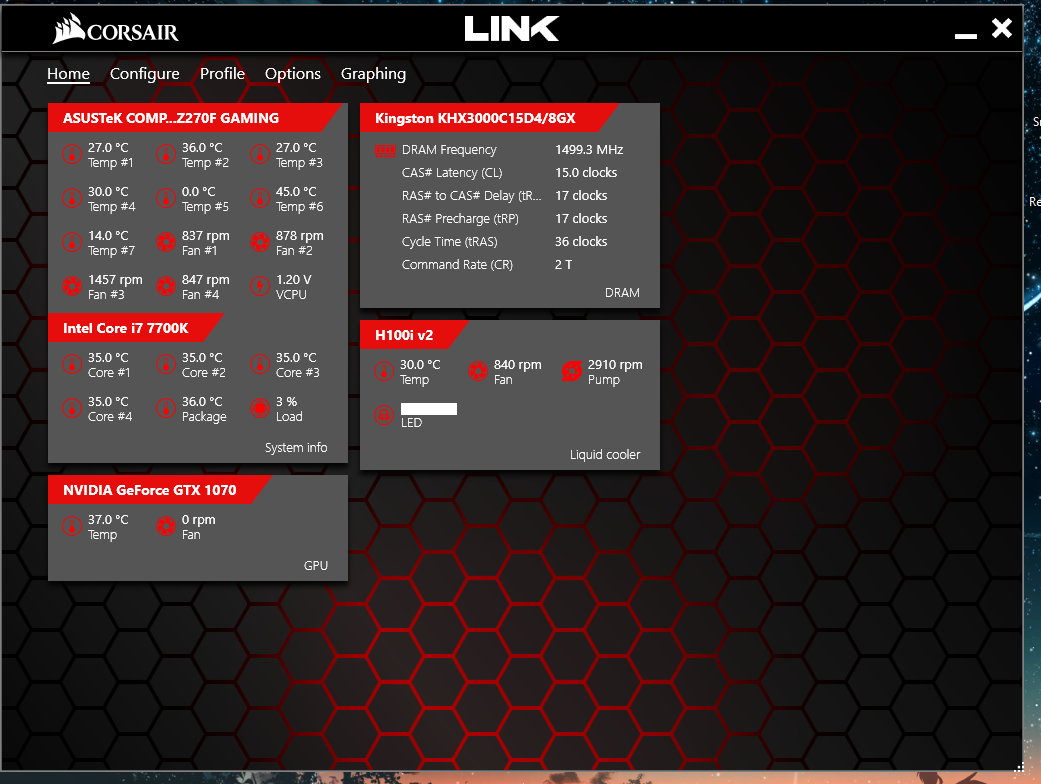Image resolution: width=1041 pixels, height=784 pixels.
Task: Click the 1457 rpm Fan #3 reading
Action: click(x=115, y=279)
